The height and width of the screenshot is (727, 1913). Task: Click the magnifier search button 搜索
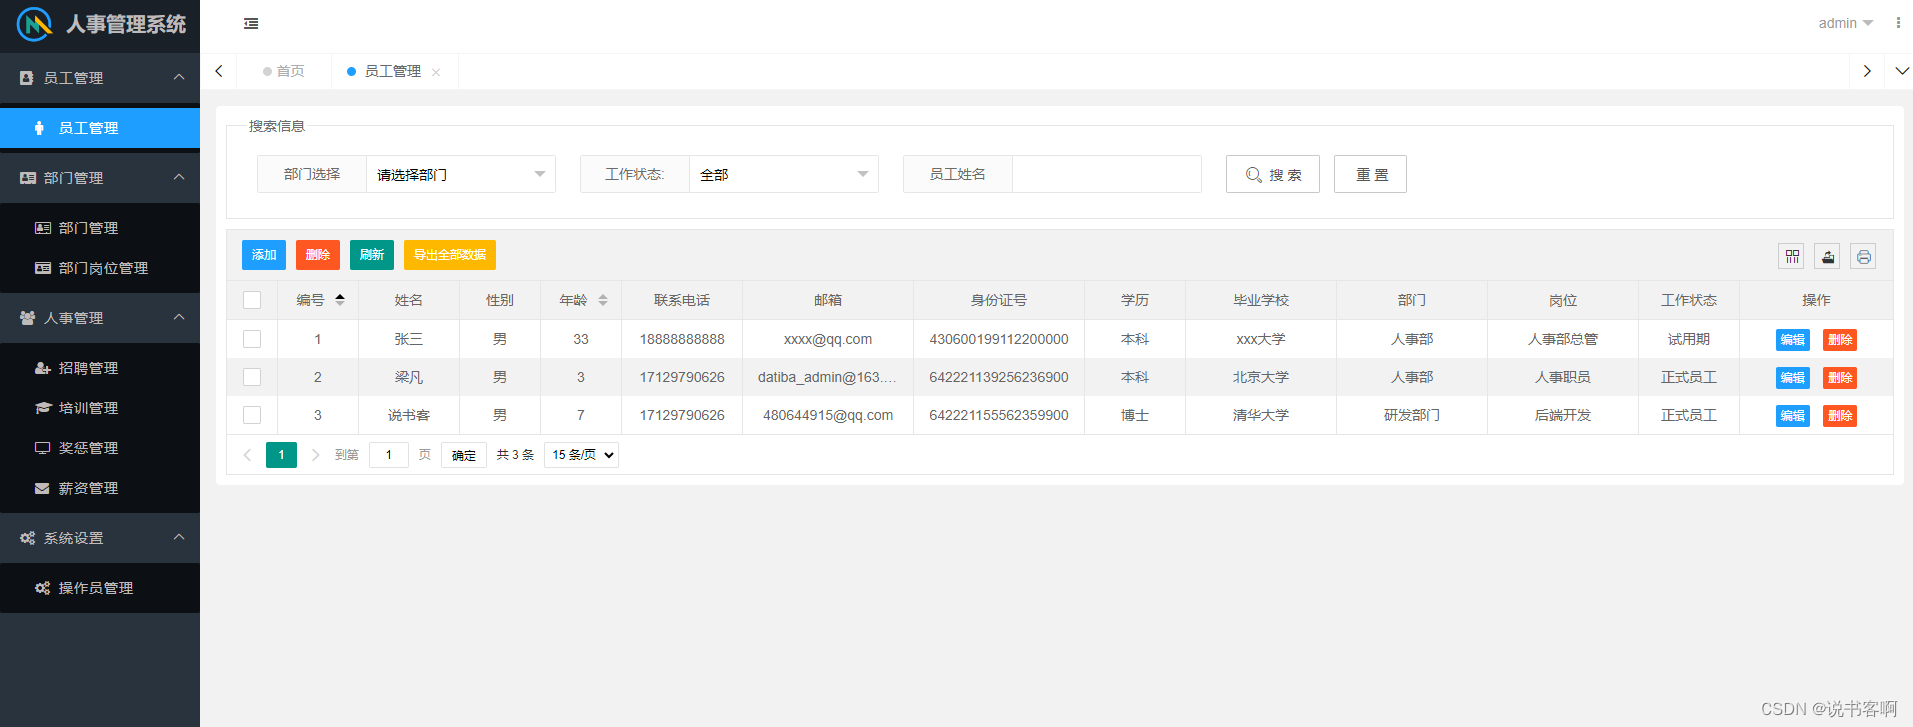click(x=1272, y=174)
